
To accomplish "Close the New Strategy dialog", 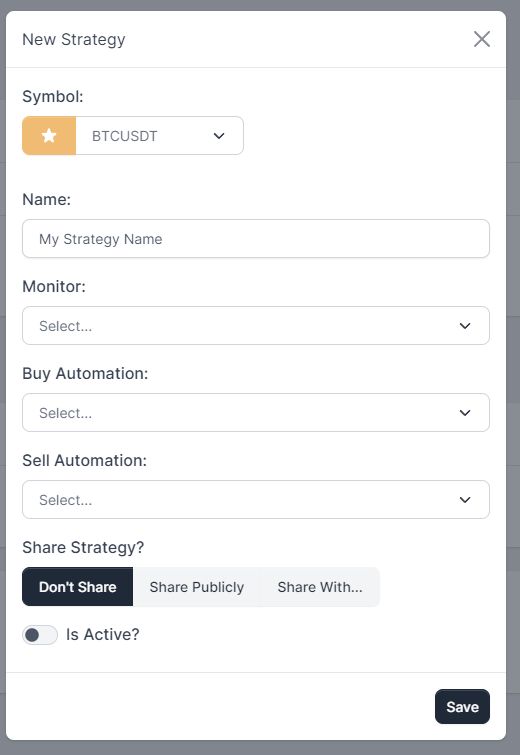I will 481,39.
